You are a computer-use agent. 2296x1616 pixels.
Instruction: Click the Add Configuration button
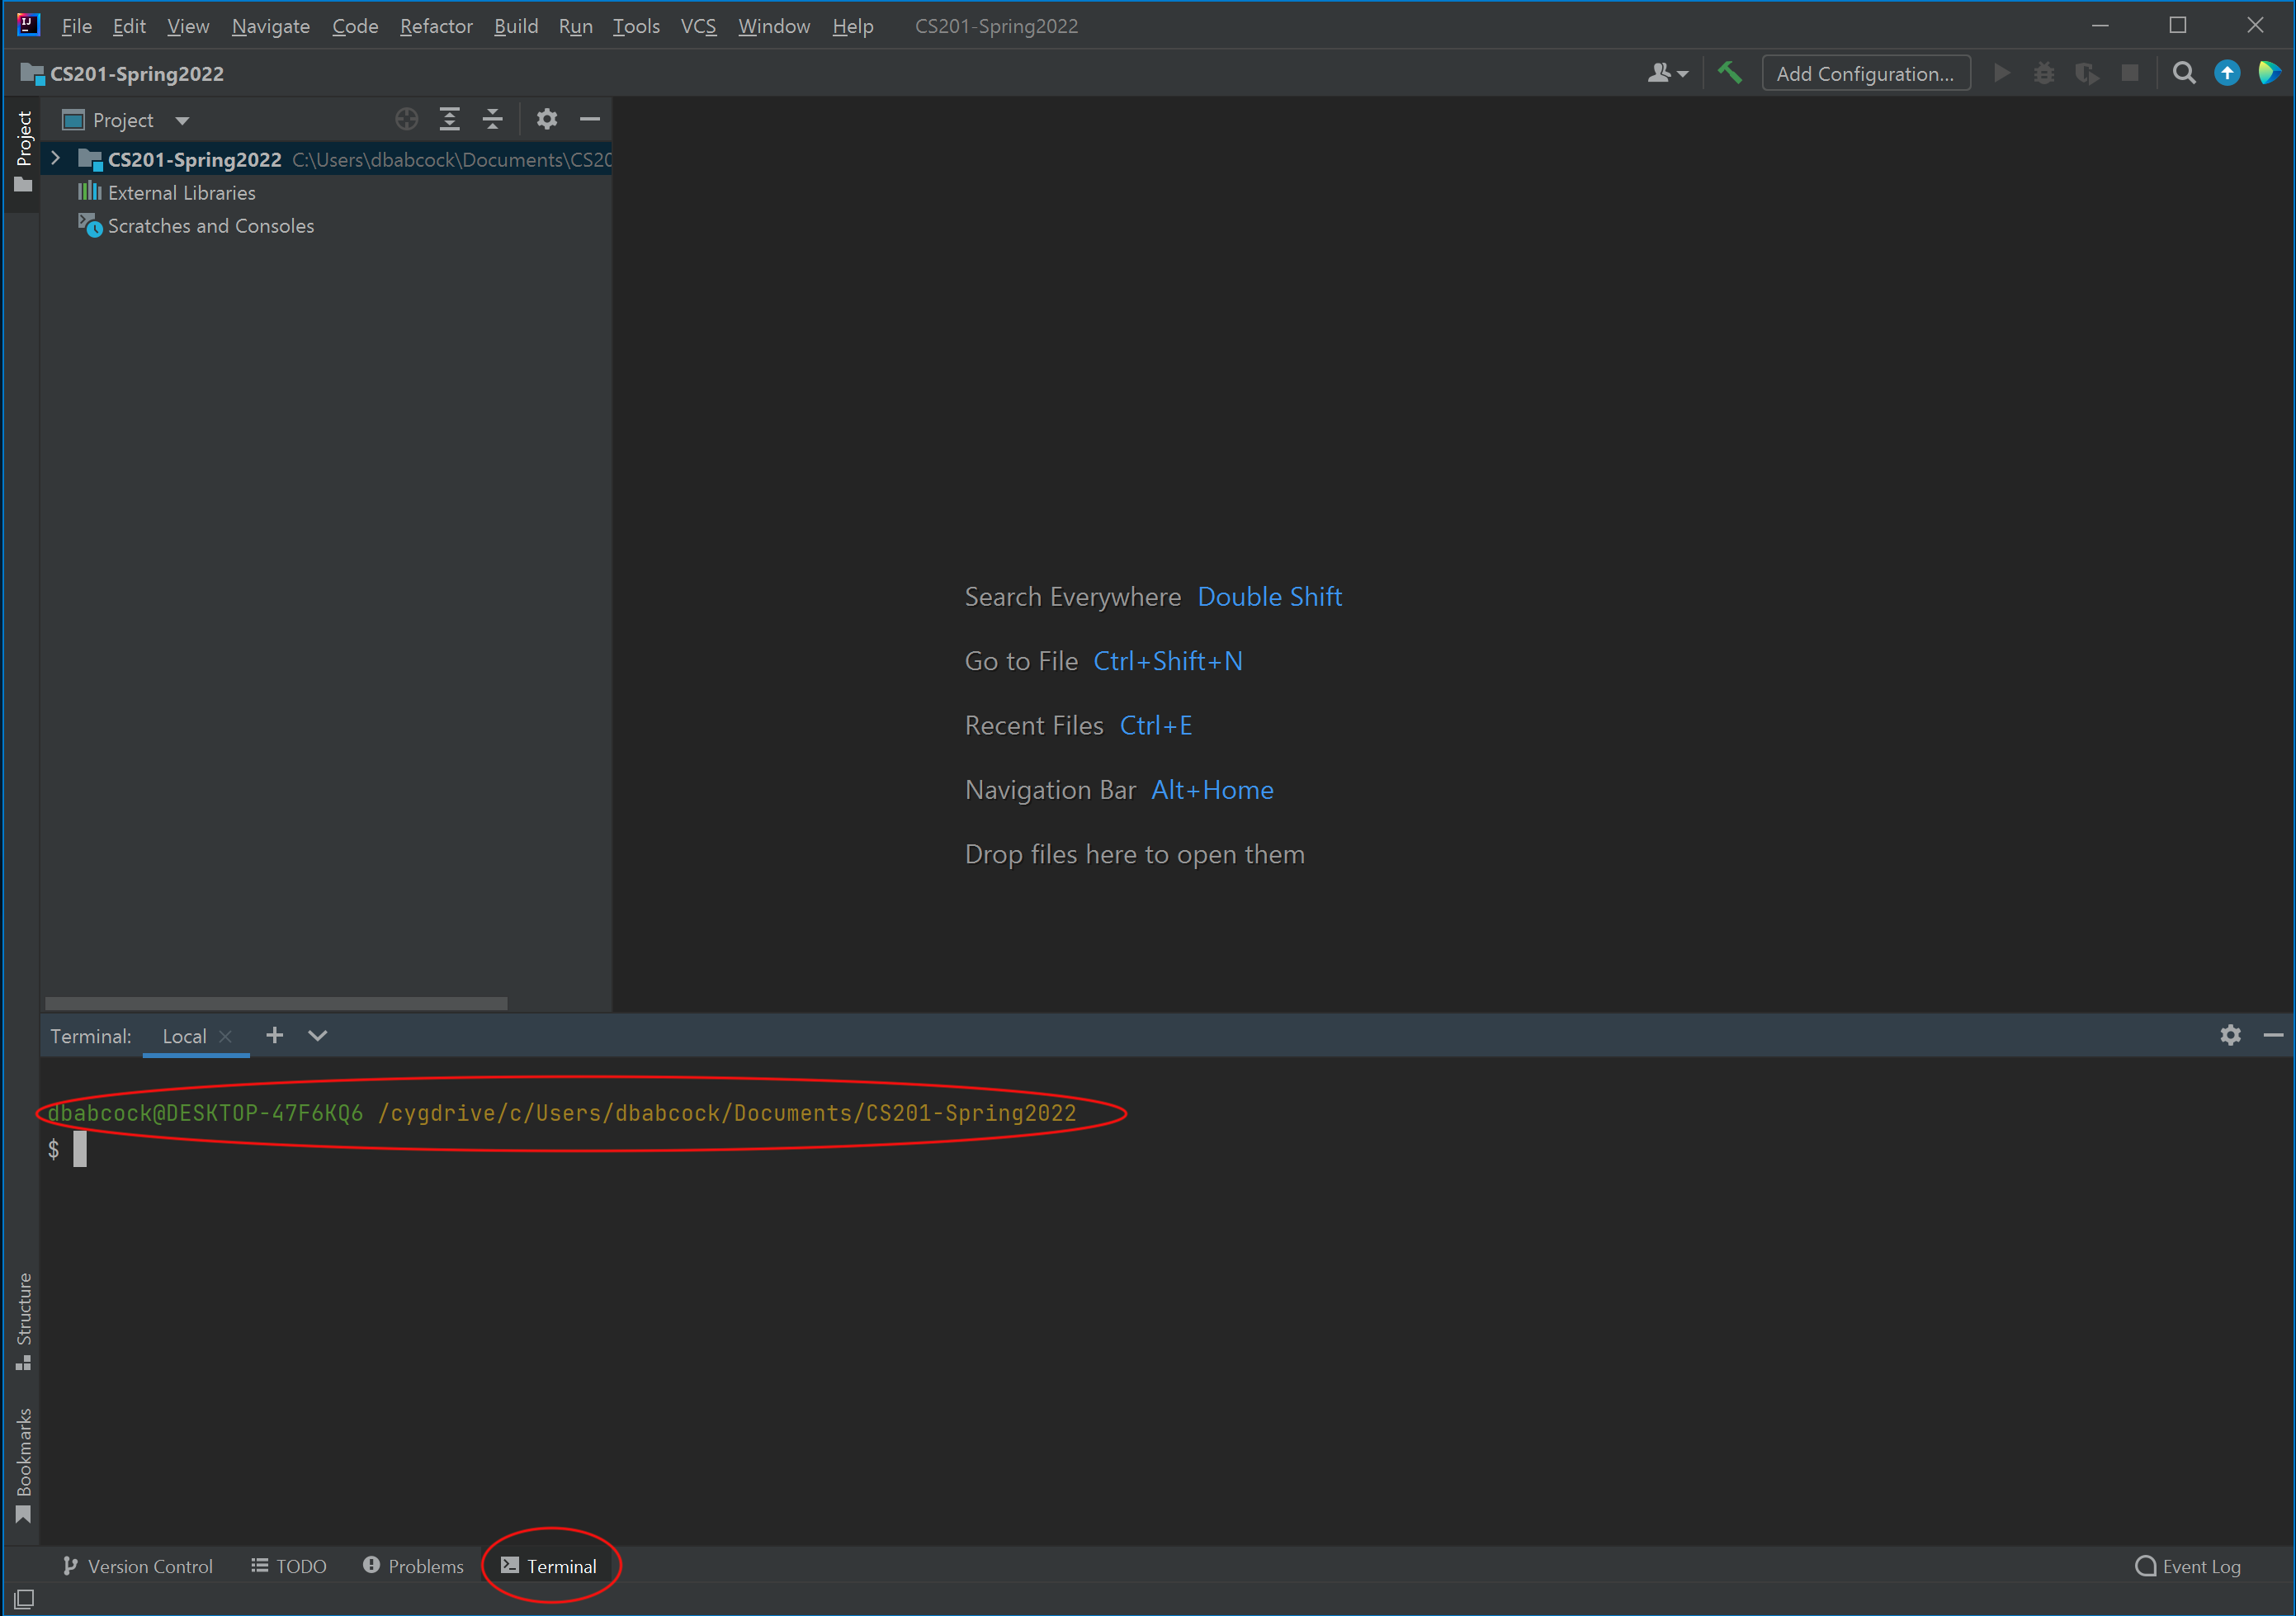coord(1866,72)
